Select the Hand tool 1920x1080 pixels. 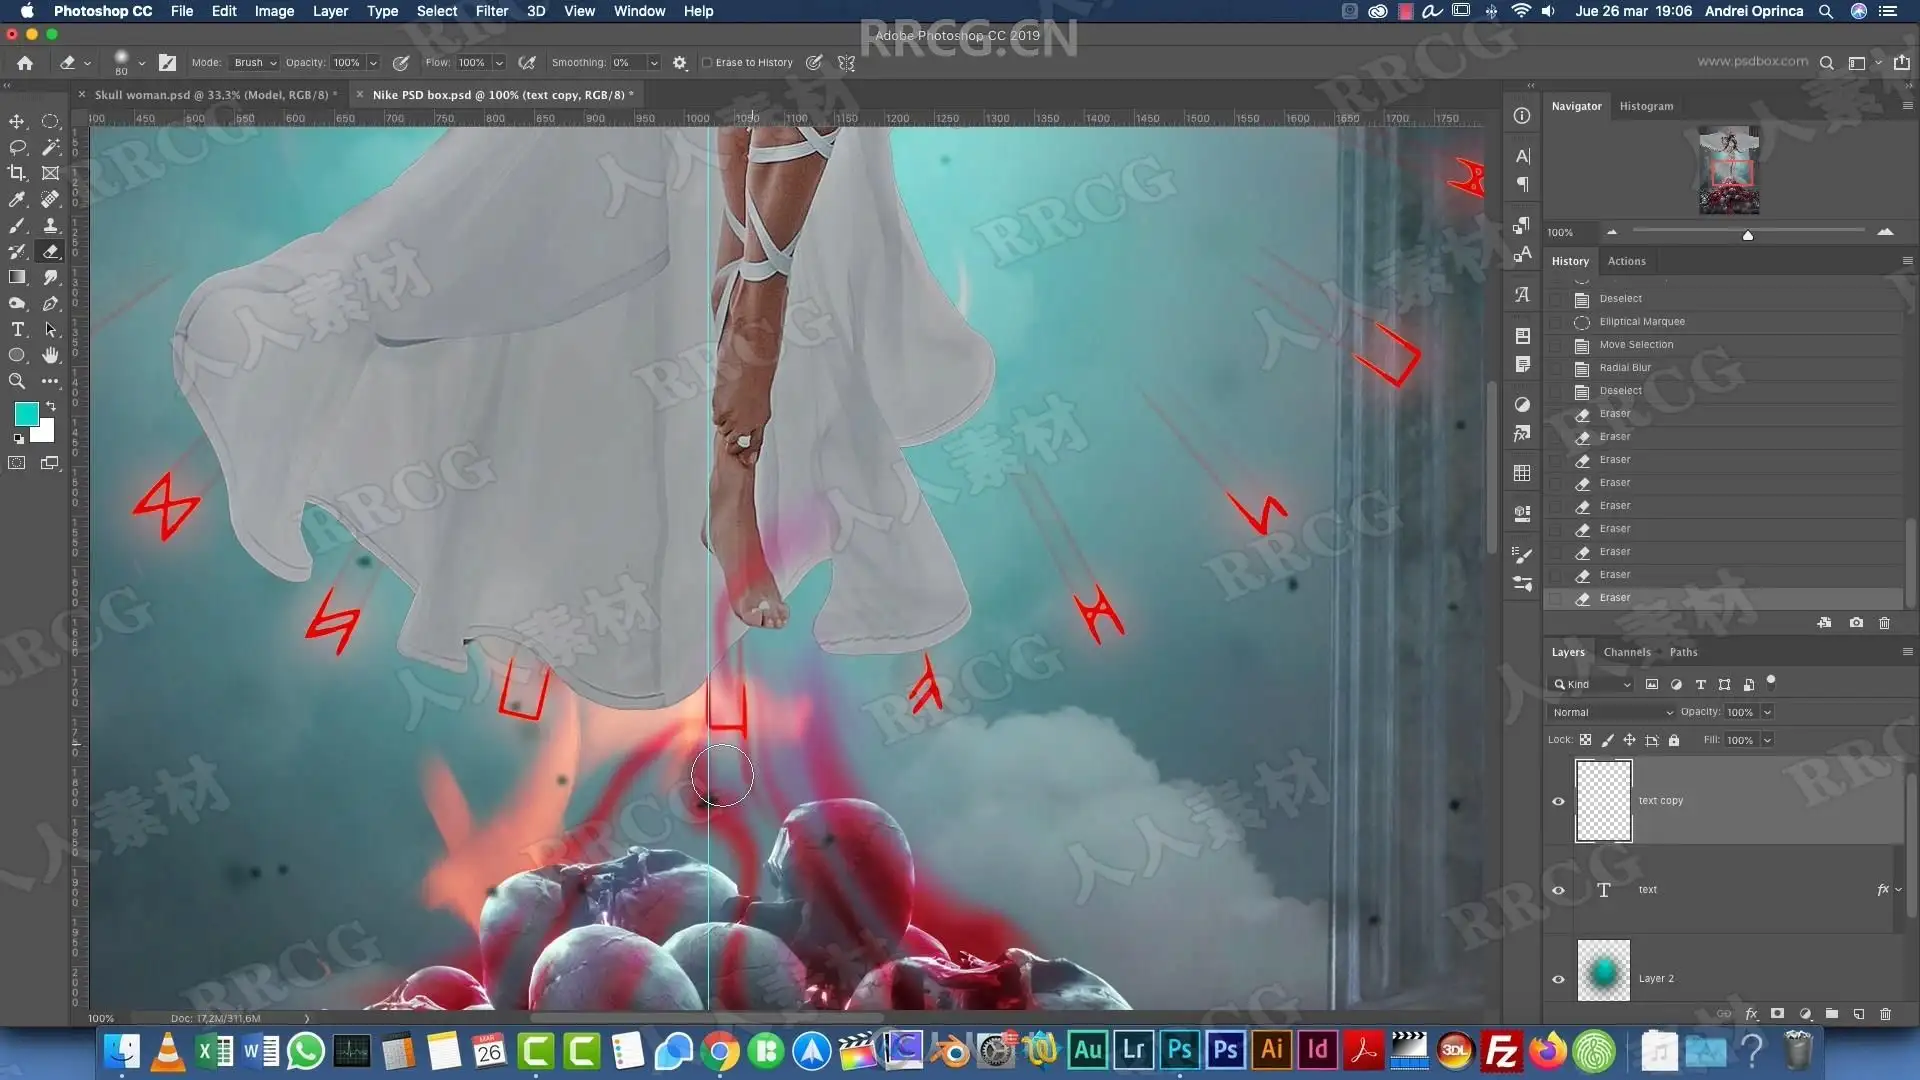click(50, 355)
